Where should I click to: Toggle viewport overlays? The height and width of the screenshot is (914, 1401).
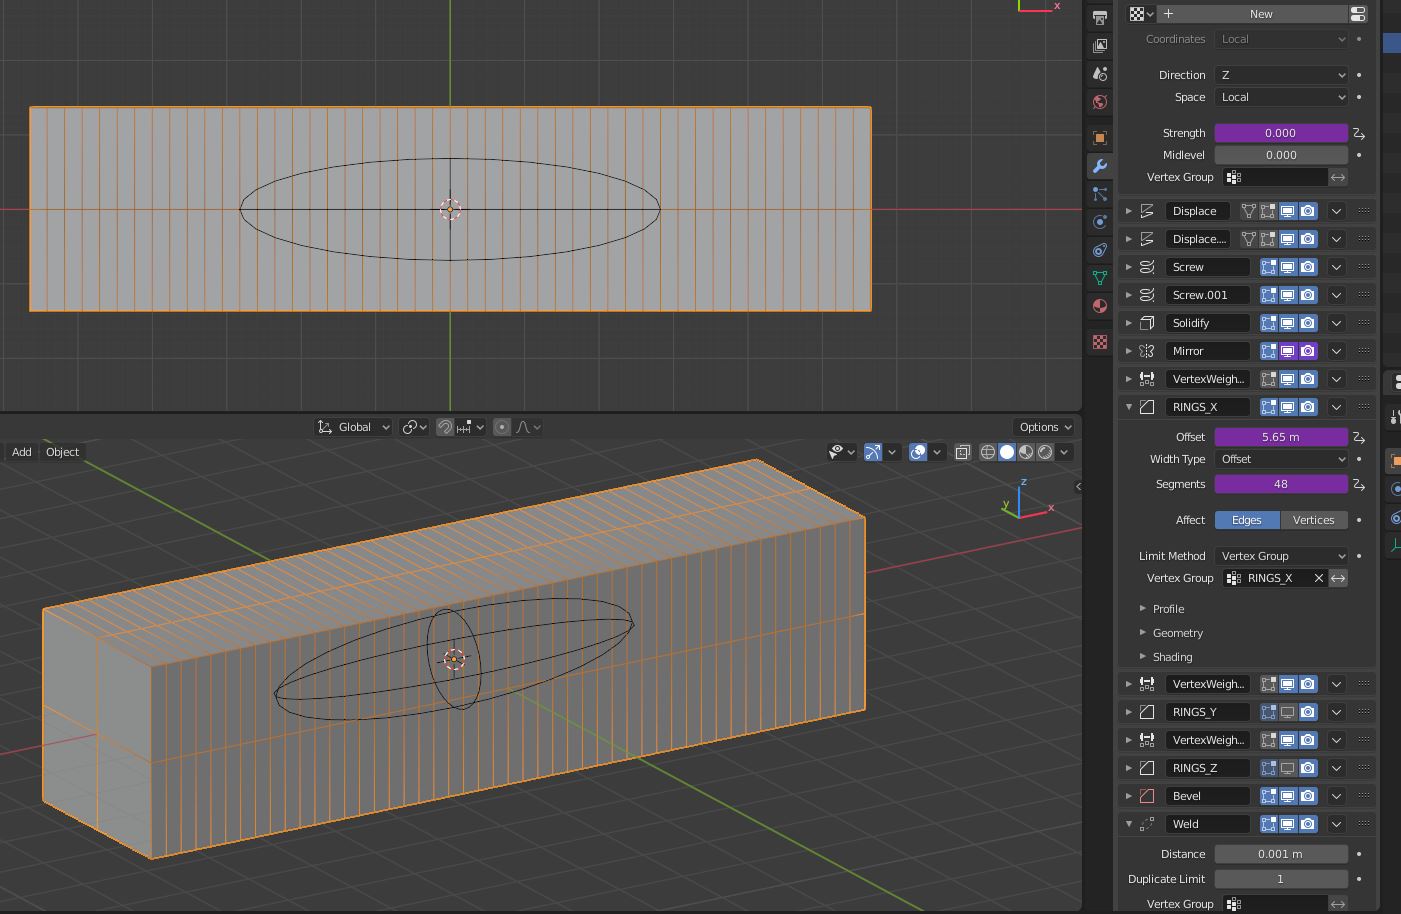coord(918,452)
